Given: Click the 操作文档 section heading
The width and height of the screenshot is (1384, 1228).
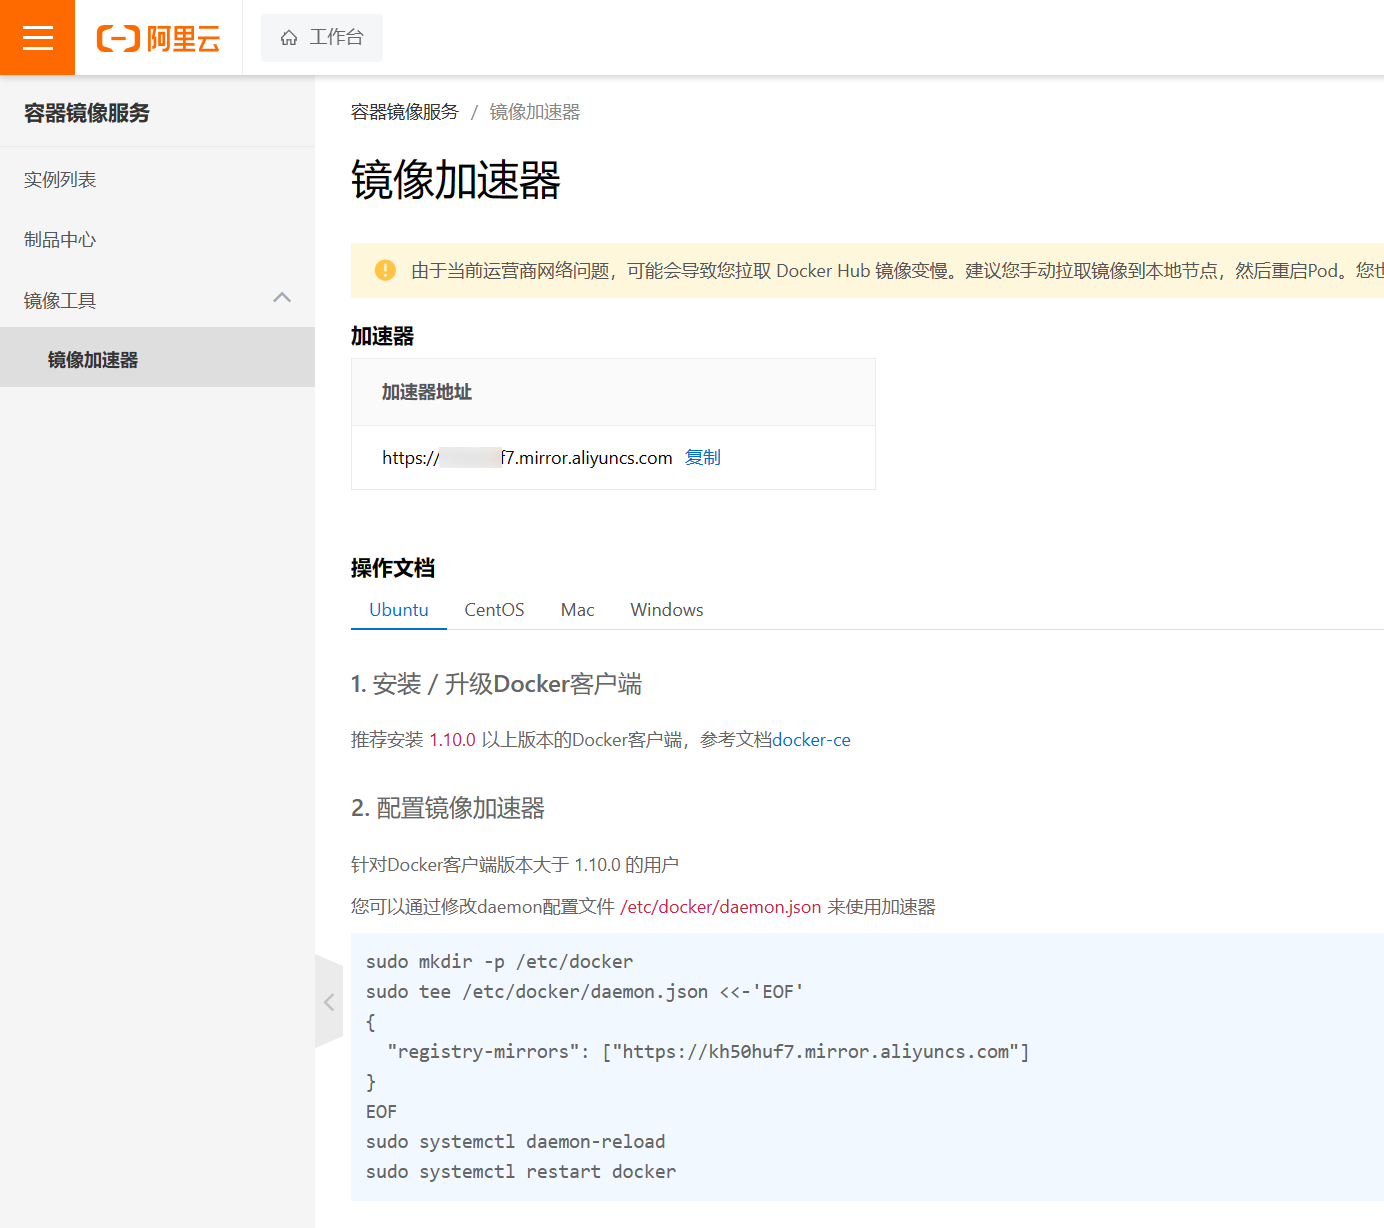Looking at the screenshot, I should point(393,568).
